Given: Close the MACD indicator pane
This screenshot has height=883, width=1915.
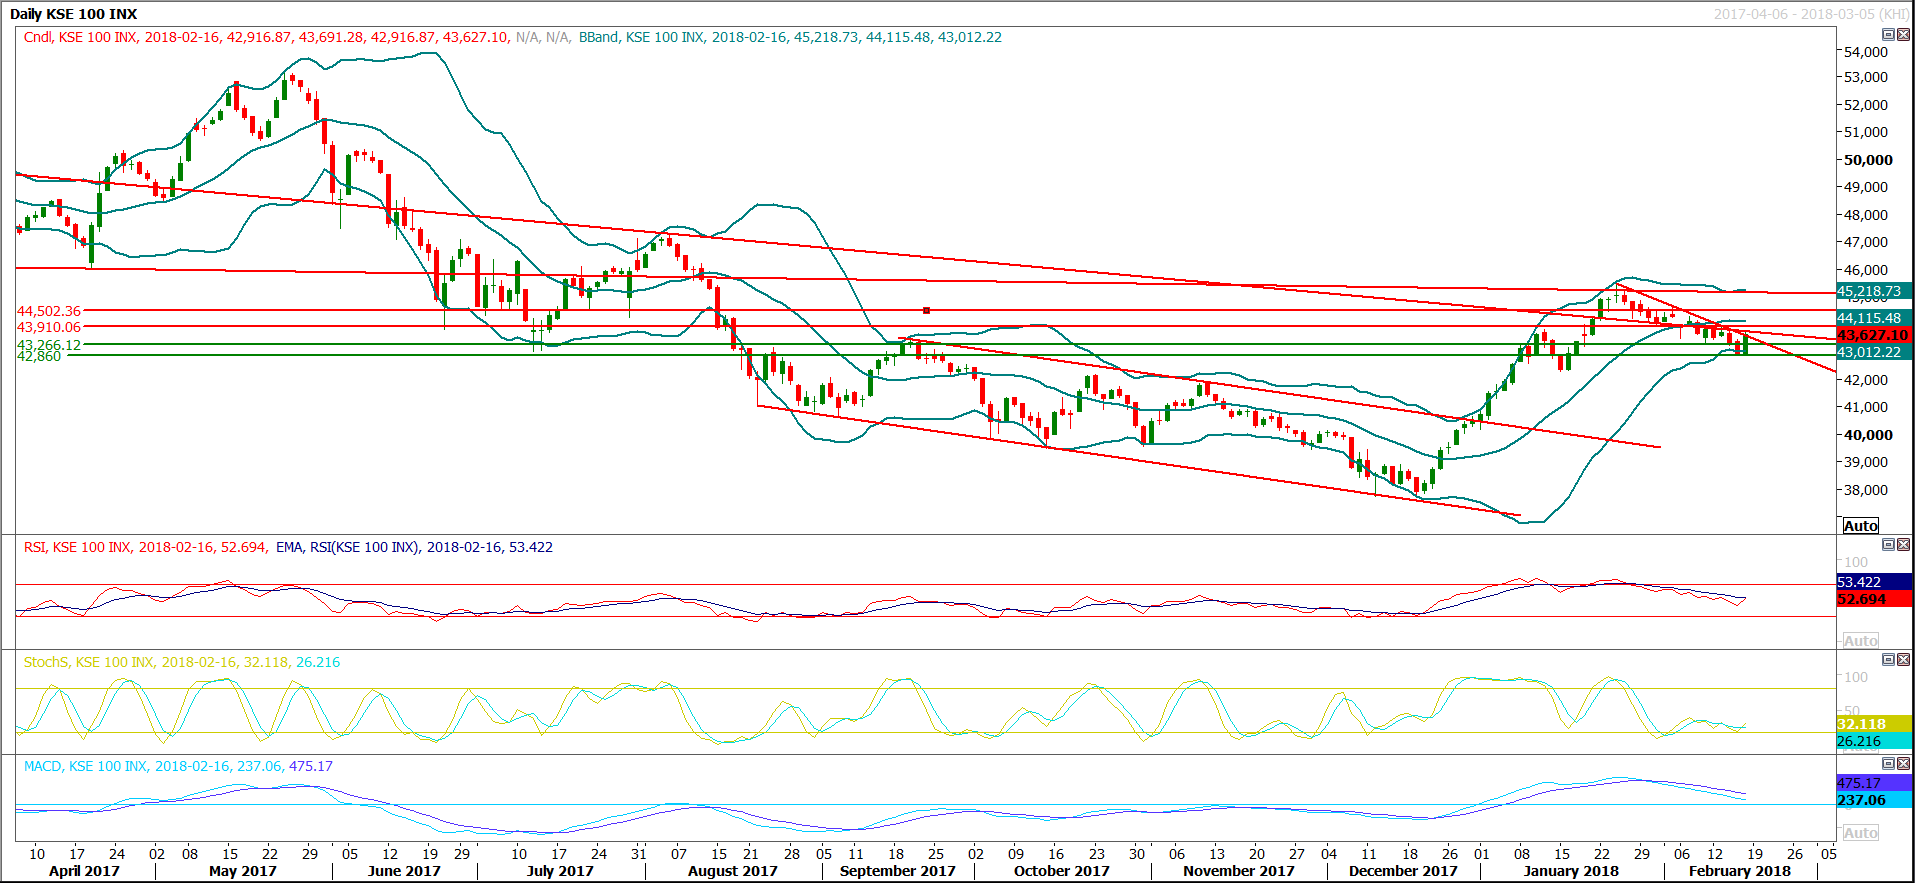Looking at the screenshot, I should click(x=1903, y=763).
